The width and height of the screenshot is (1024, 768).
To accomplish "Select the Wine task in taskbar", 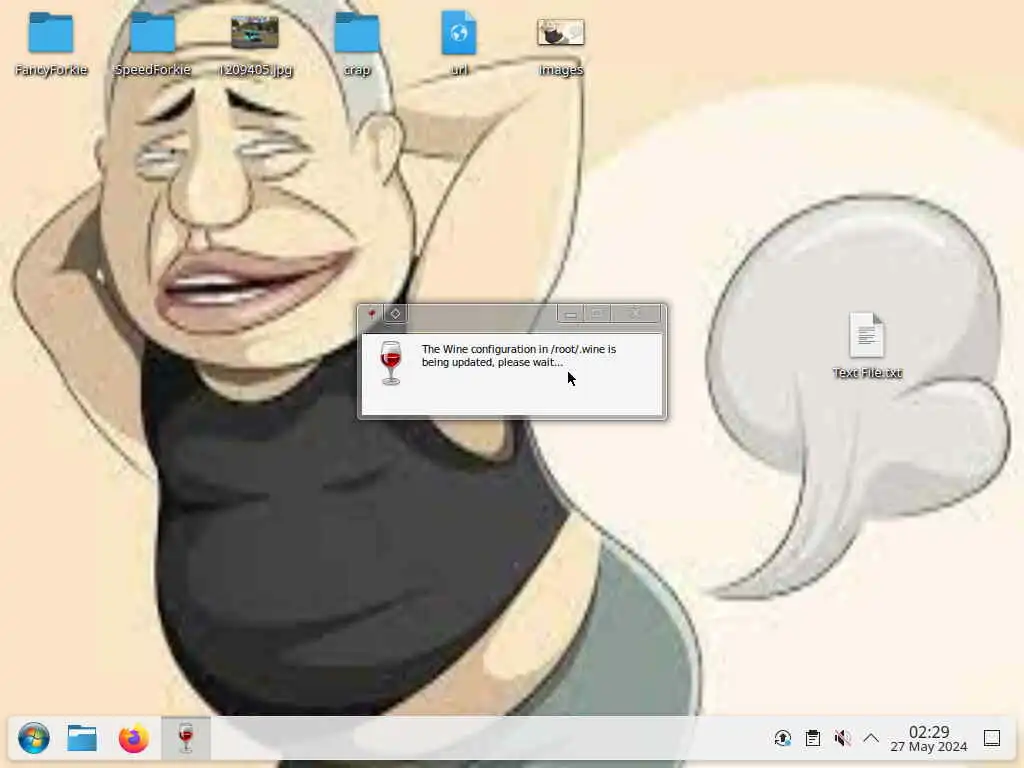I will pyautogui.click(x=186, y=738).
